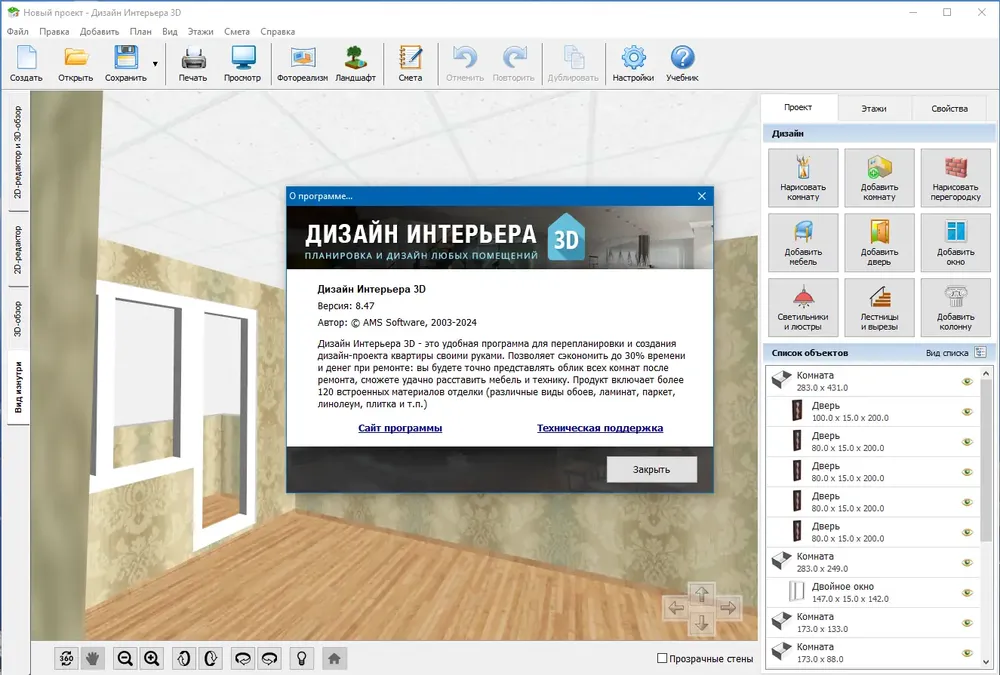Switch to the Свойства tab
Image resolution: width=1000 pixels, height=675 pixels.
949,108
